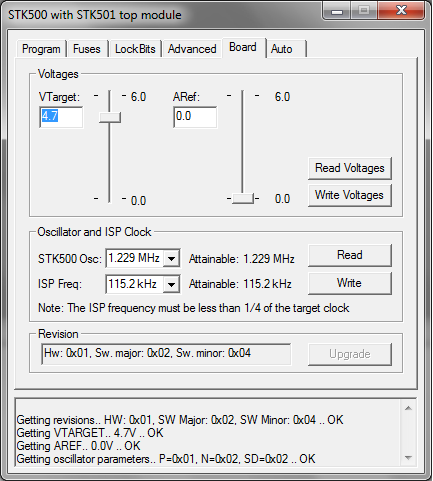433x481 pixels.
Task: Minimize the STK500 window
Action: coord(337,11)
